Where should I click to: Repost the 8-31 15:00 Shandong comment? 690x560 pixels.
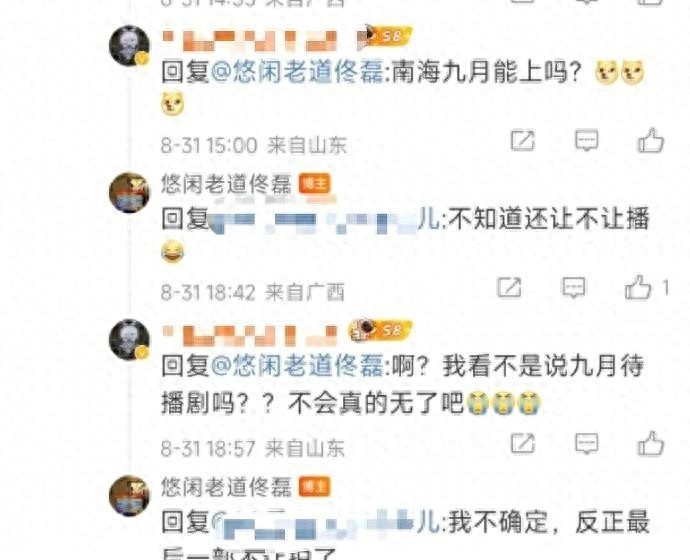522,141
